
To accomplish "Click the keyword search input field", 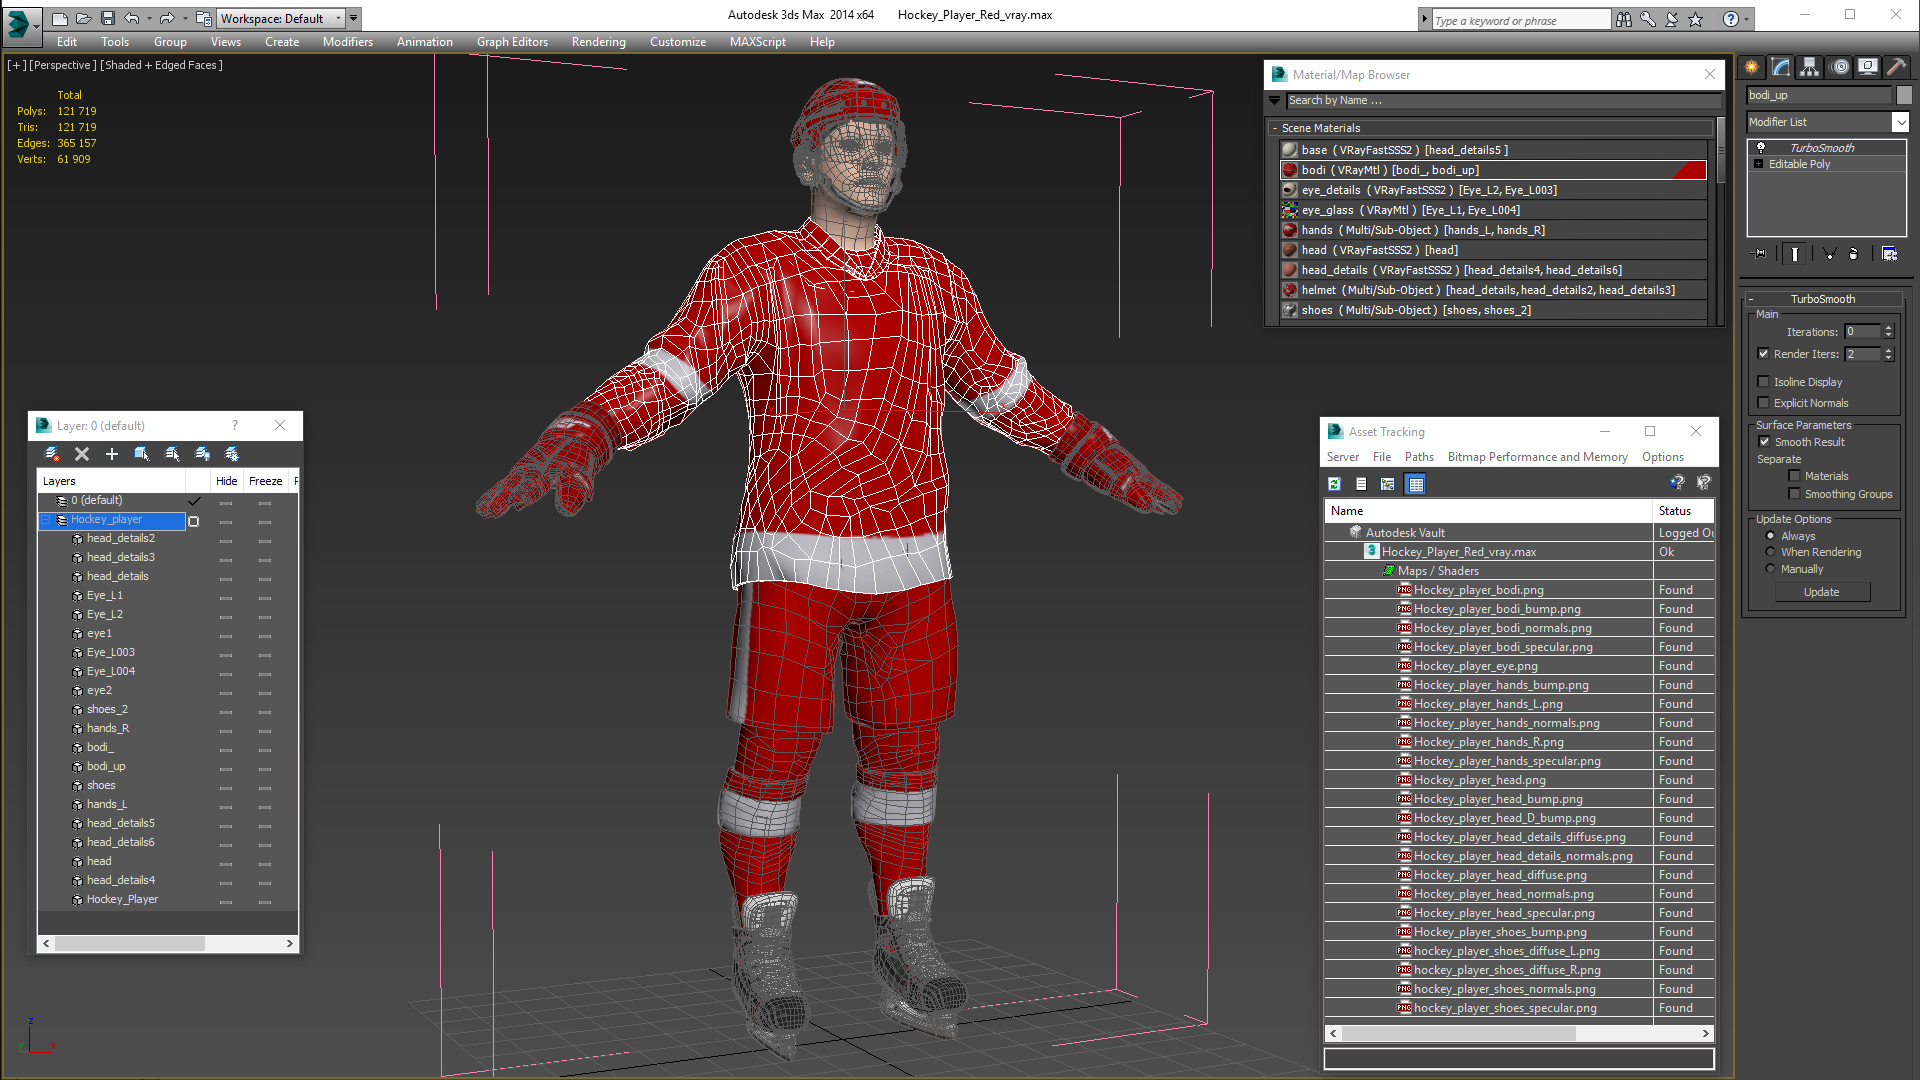I will click(1521, 20).
